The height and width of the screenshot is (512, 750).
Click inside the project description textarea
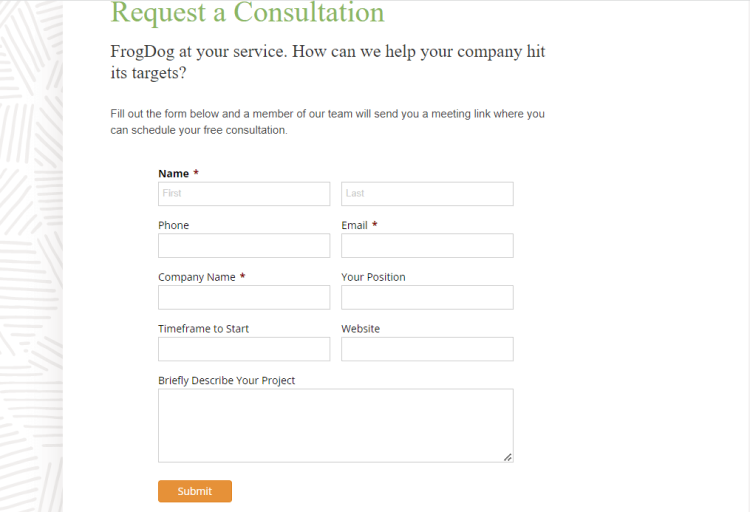(x=336, y=425)
